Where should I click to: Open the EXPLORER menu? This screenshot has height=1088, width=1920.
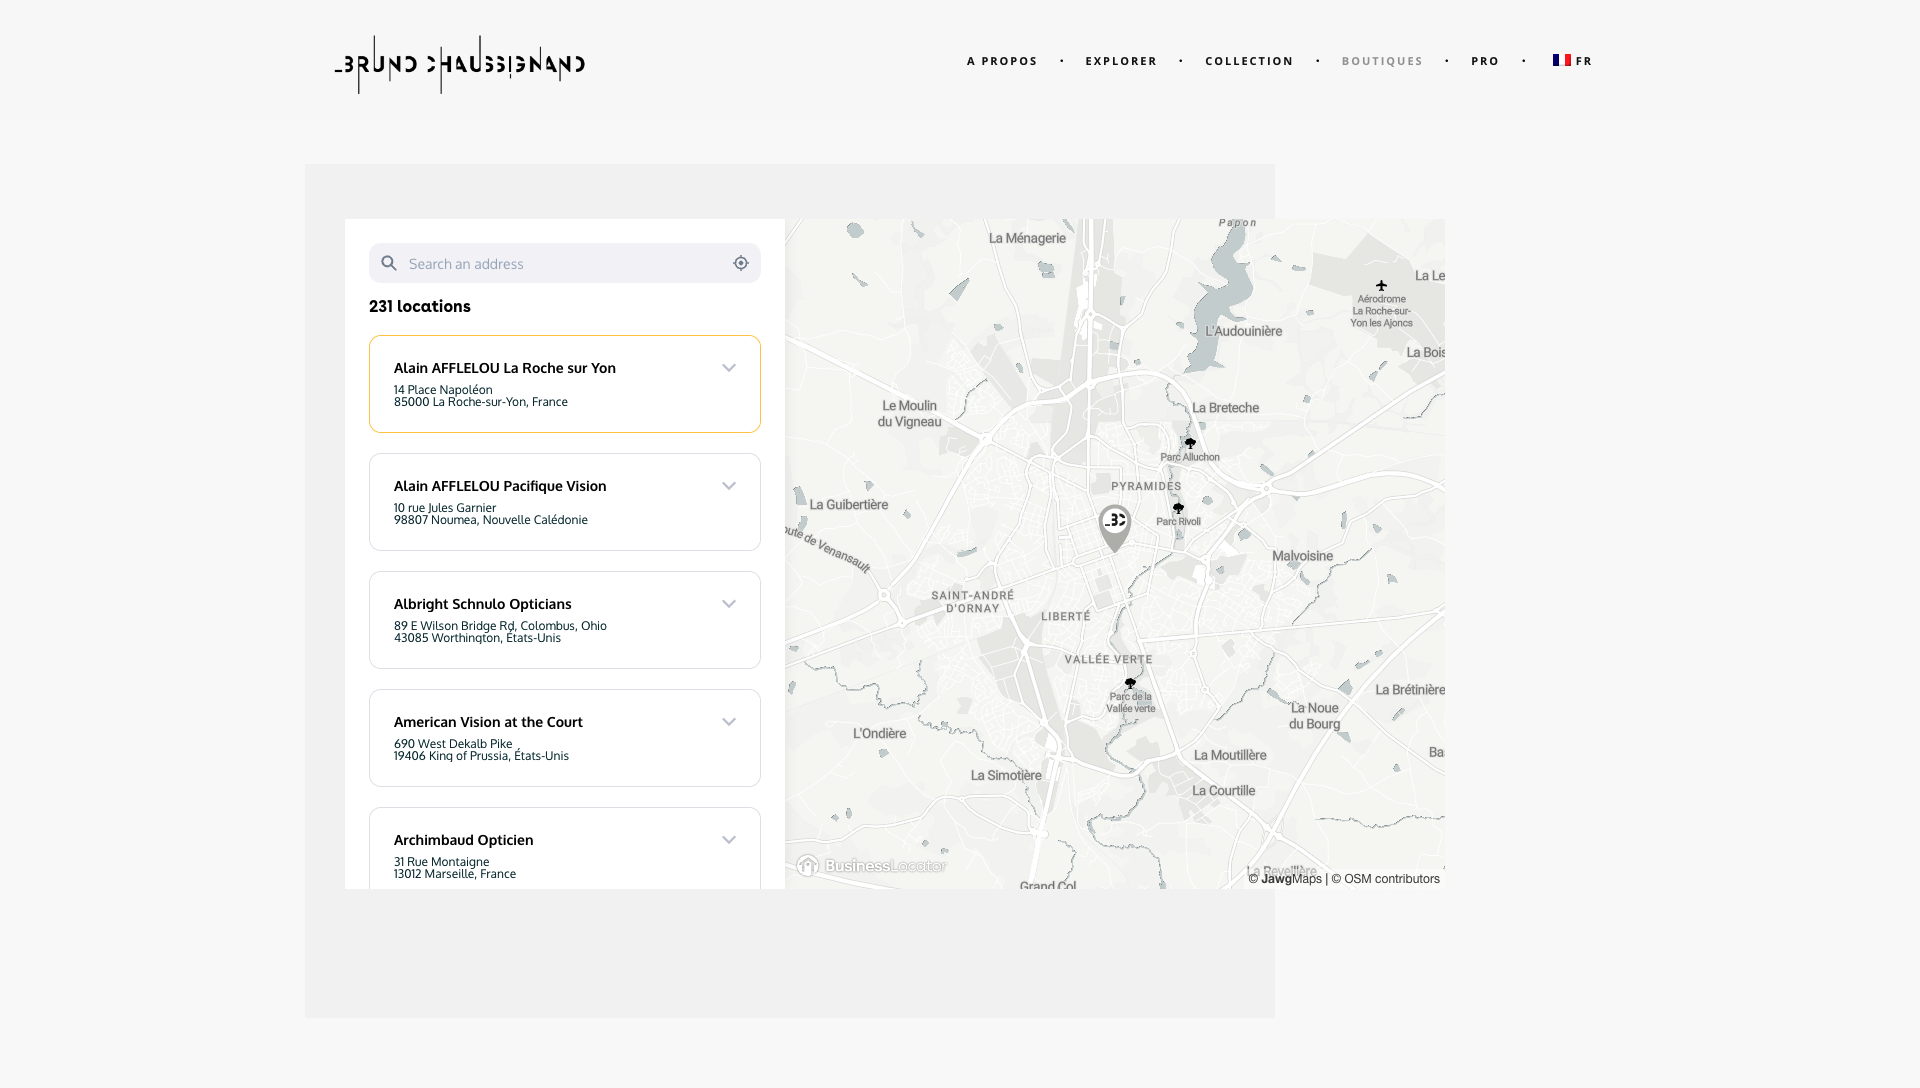point(1121,61)
